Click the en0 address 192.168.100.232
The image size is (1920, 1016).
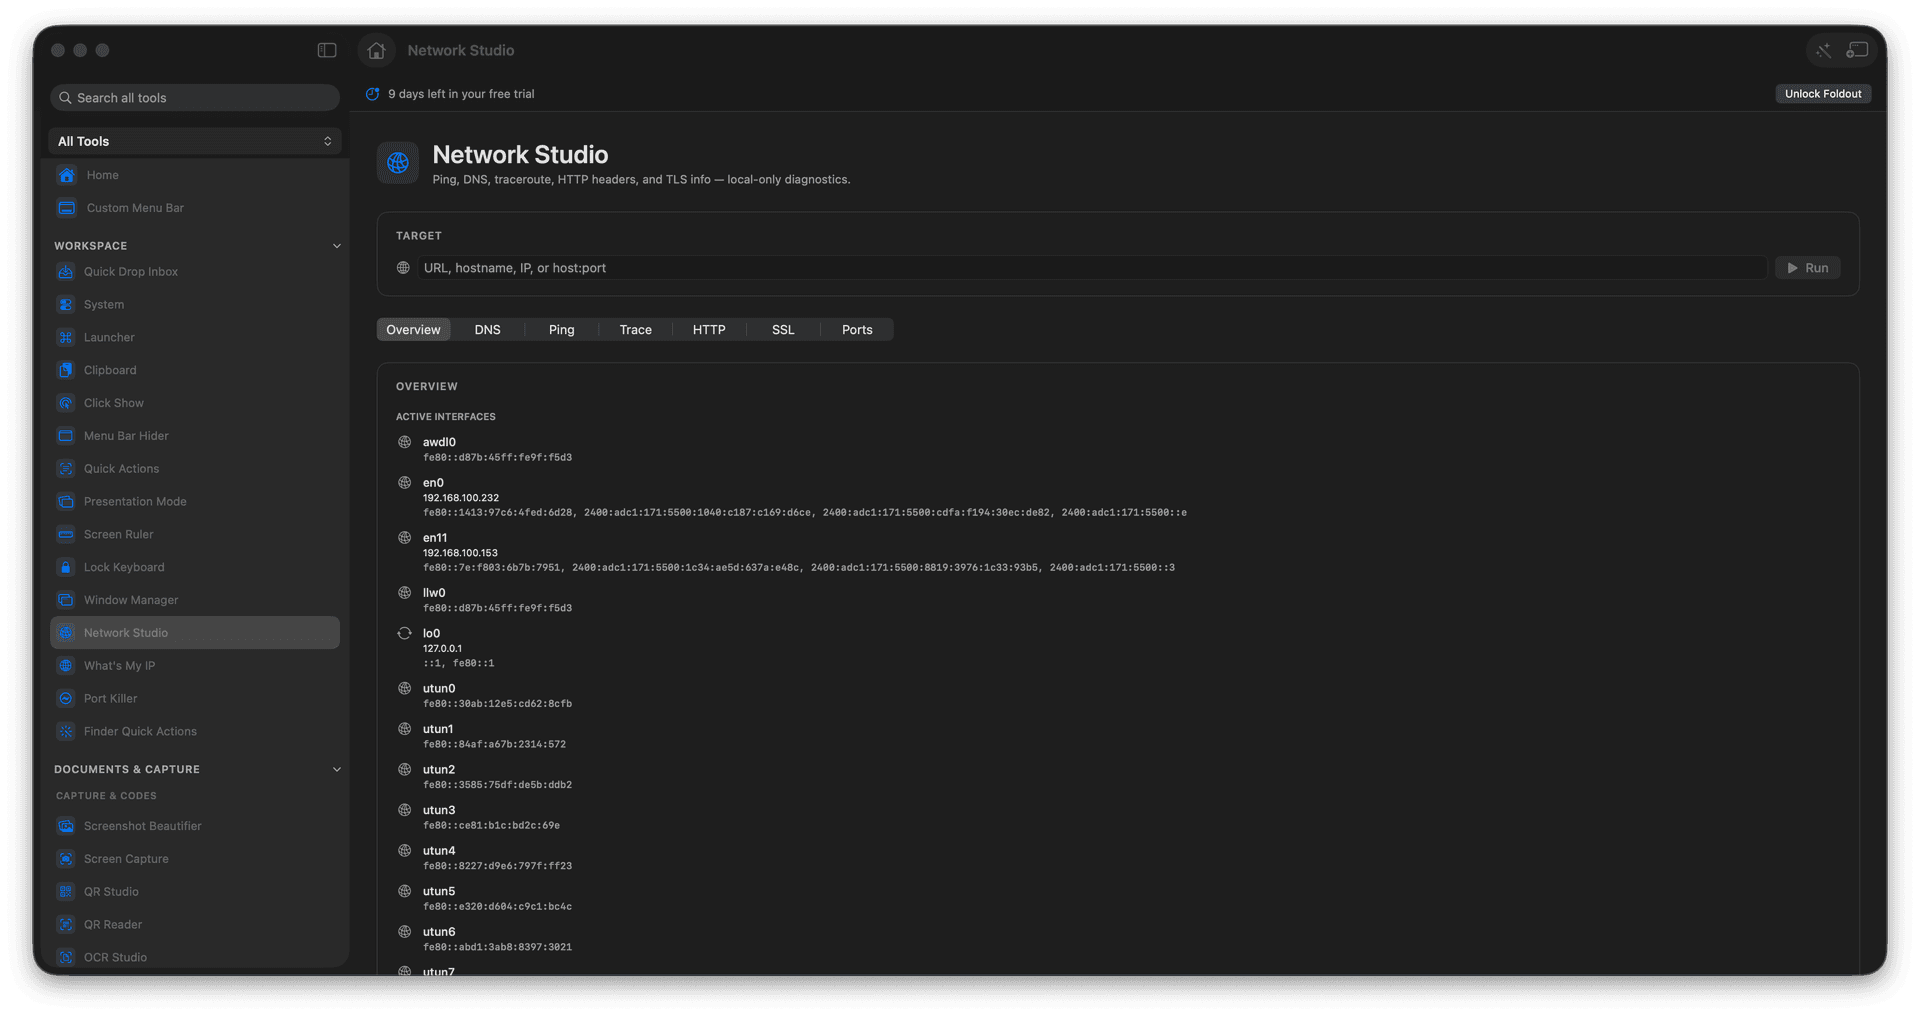(461, 498)
